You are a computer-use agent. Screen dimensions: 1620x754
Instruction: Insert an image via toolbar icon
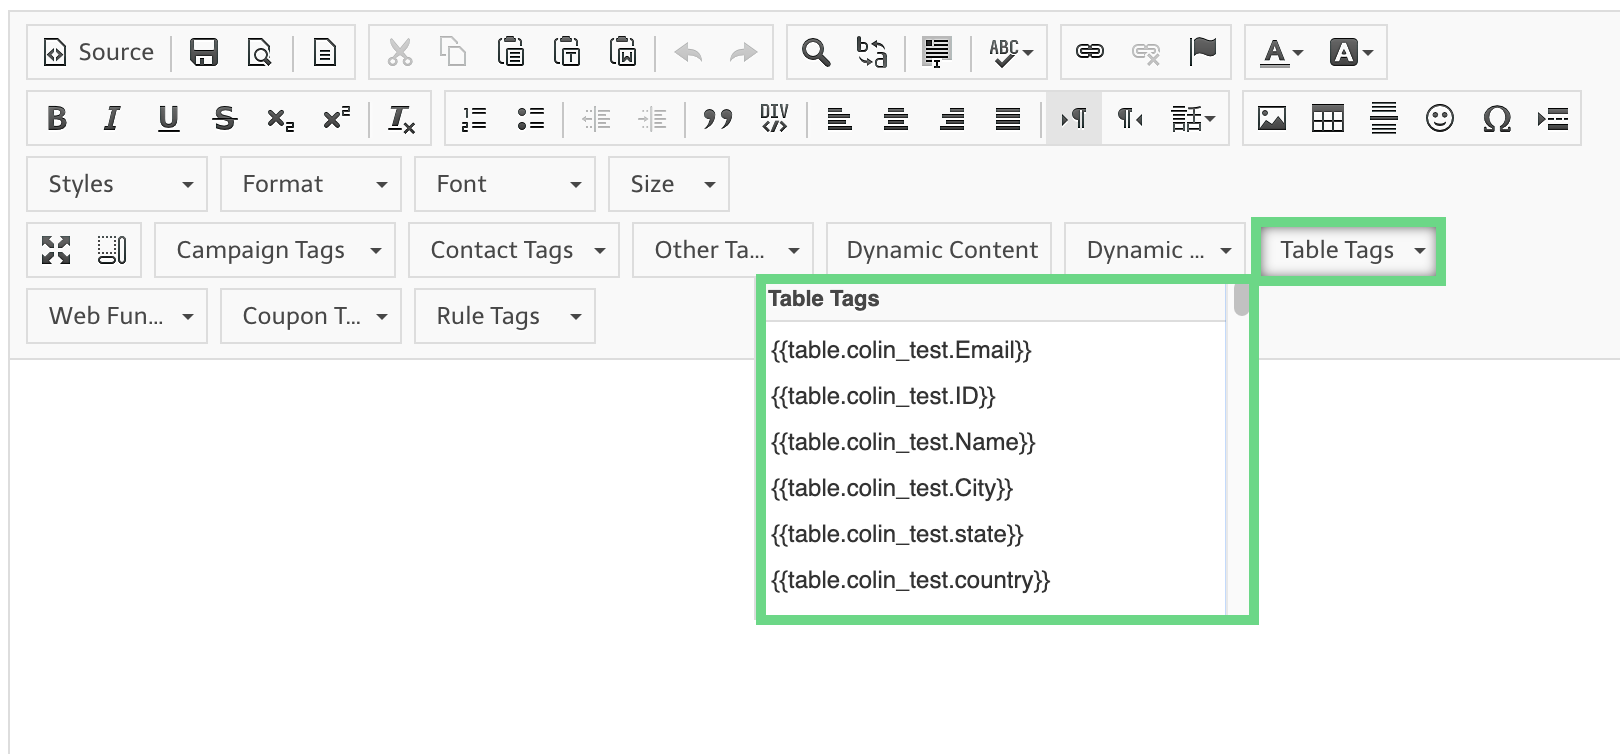(1272, 119)
